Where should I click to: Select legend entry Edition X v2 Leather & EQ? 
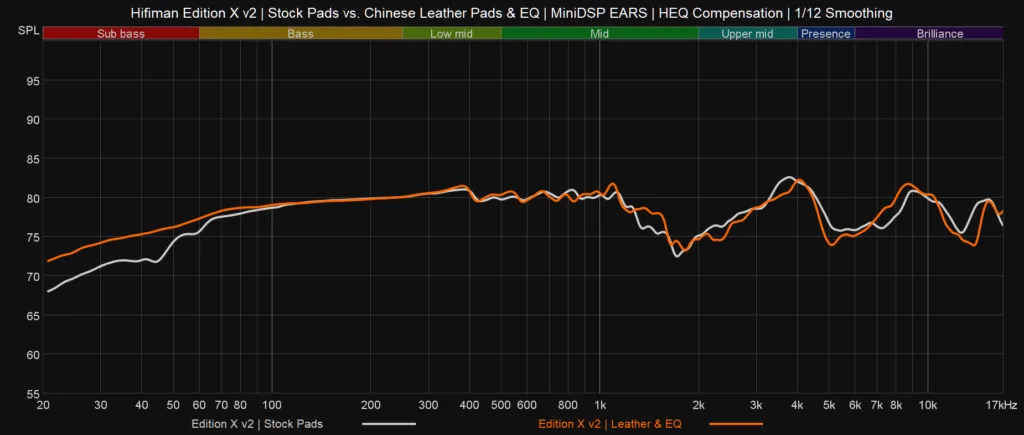coord(610,424)
